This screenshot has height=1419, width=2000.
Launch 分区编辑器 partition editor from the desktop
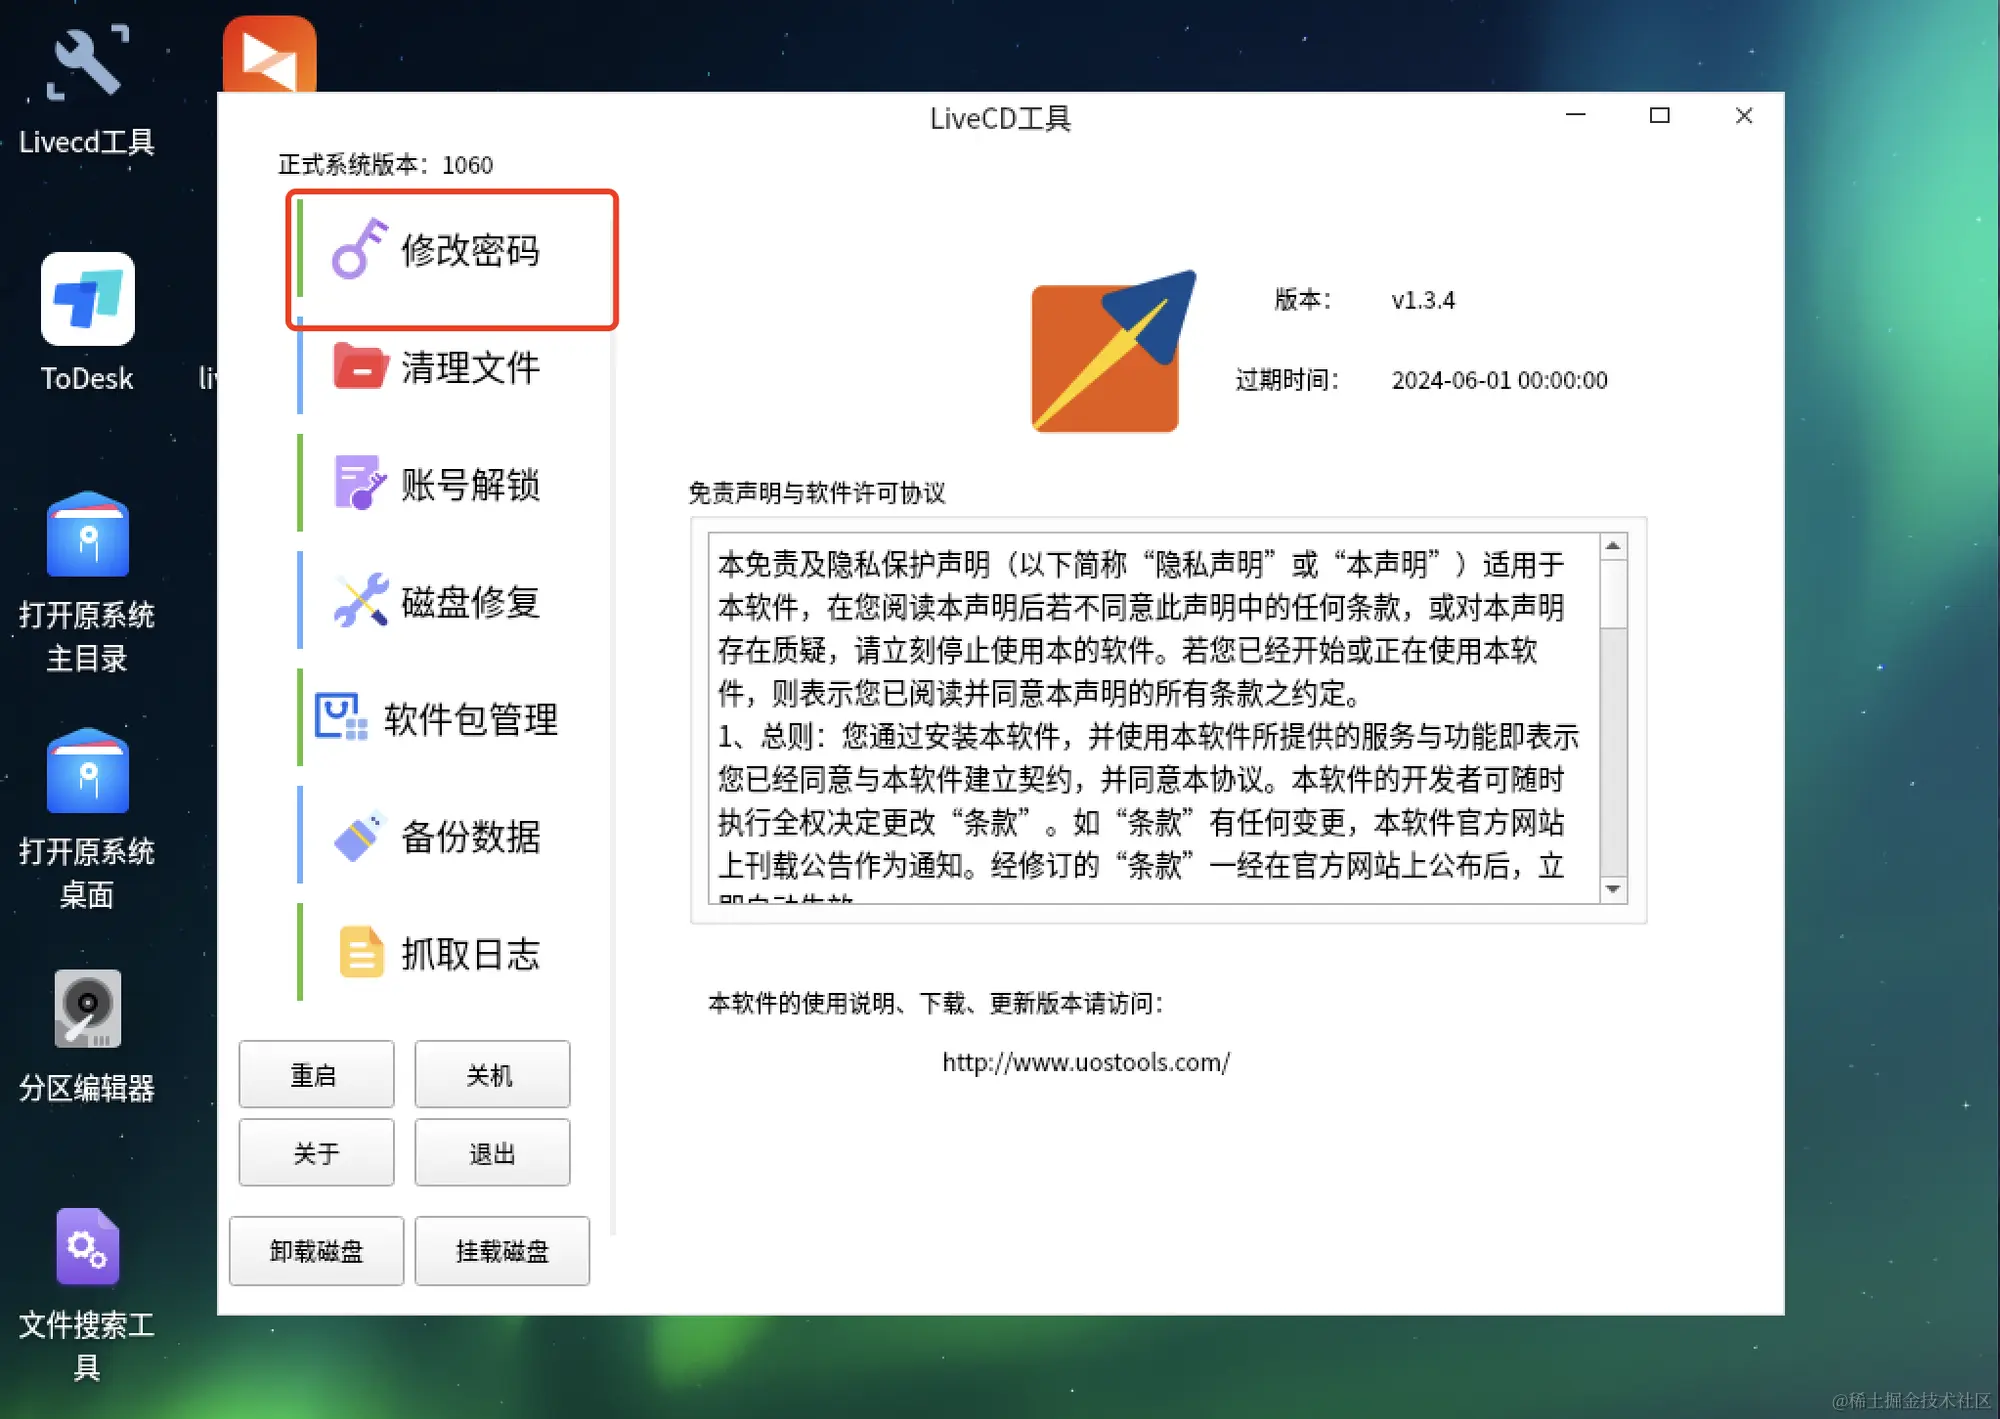point(87,1010)
